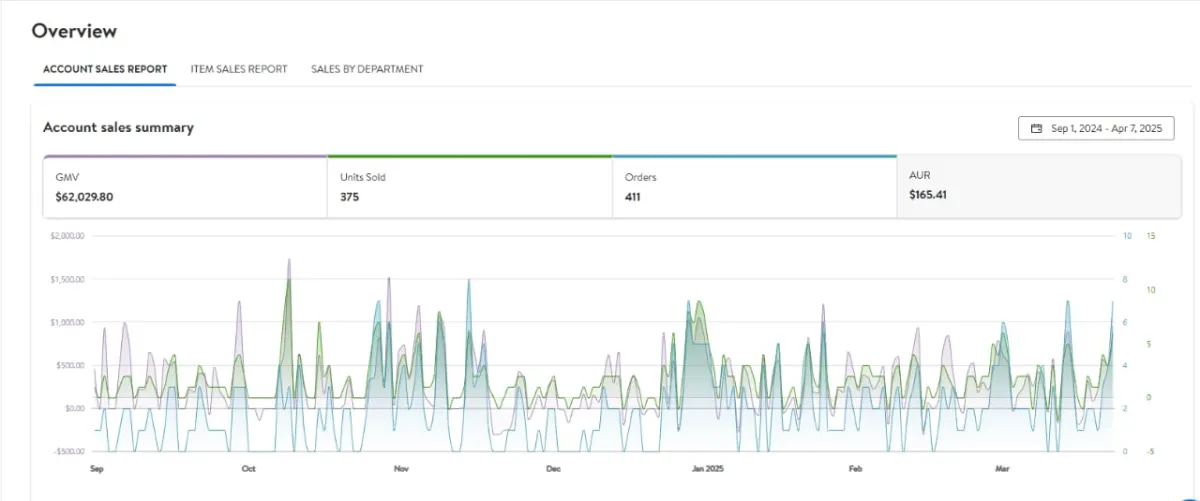Viewport: 1200px width, 501px height.
Task: Toggle the Units Sold metric card
Action: tap(469, 187)
